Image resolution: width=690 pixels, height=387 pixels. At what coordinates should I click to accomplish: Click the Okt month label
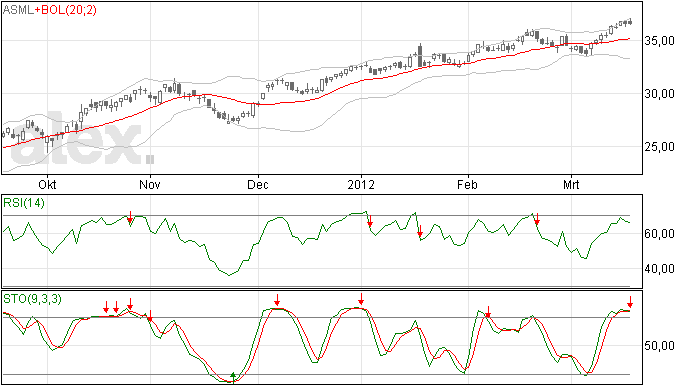(47, 184)
